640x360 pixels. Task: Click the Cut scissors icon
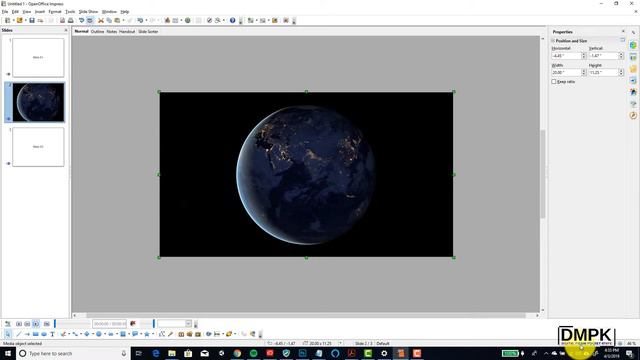click(x=101, y=20)
